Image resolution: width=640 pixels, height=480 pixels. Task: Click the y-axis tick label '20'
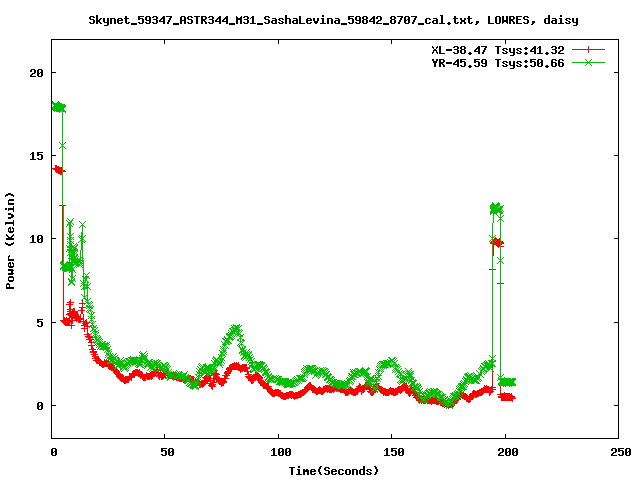pyautogui.click(x=36, y=73)
